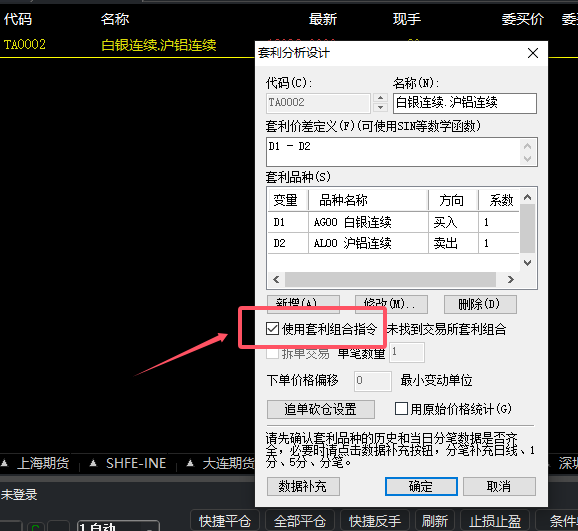Click the 单笔数量 input field
The width and height of the screenshot is (578, 531).
[407, 353]
